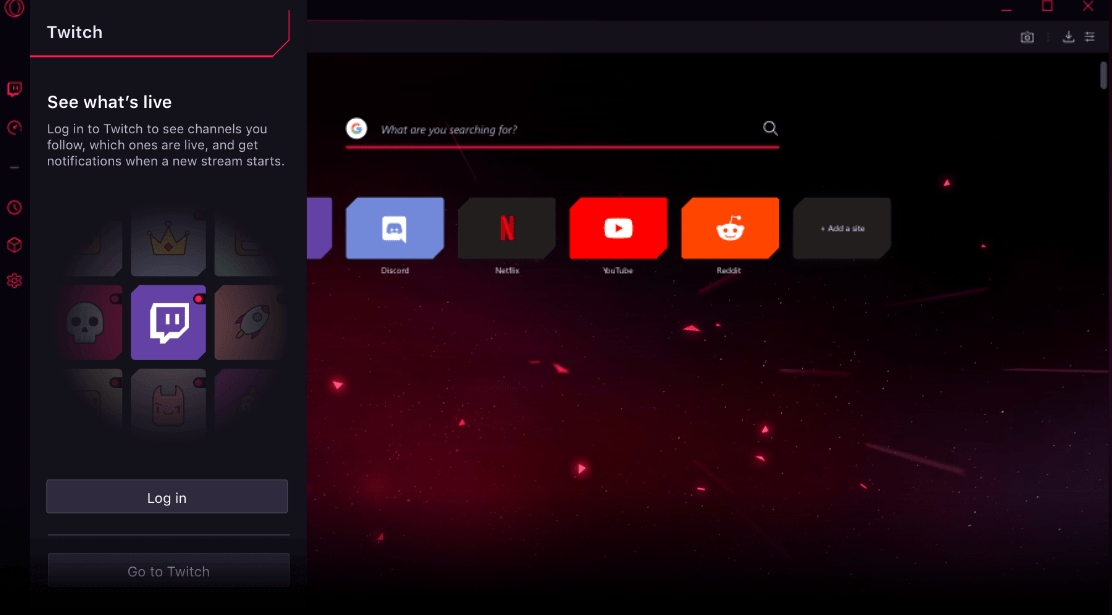Screen dimensions: 1112x615
Task: Open the Discord speed dial tile
Action: pyautogui.click(x=395, y=228)
